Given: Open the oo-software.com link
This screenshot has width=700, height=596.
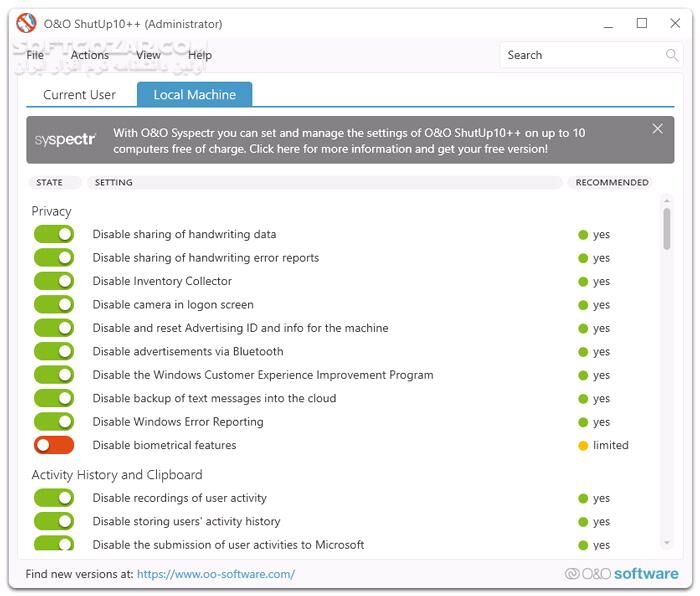Looking at the screenshot, I should (x=215, y=574).
